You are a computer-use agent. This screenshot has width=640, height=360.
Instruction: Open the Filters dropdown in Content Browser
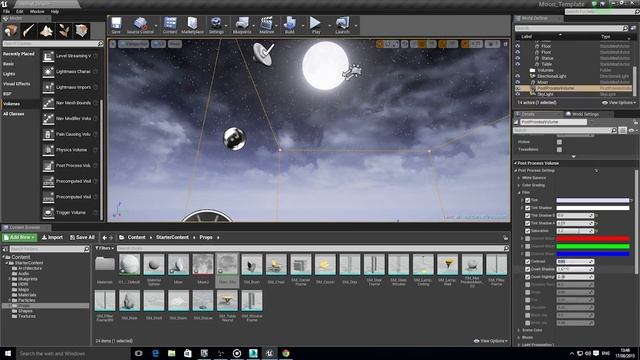point(104,248)
